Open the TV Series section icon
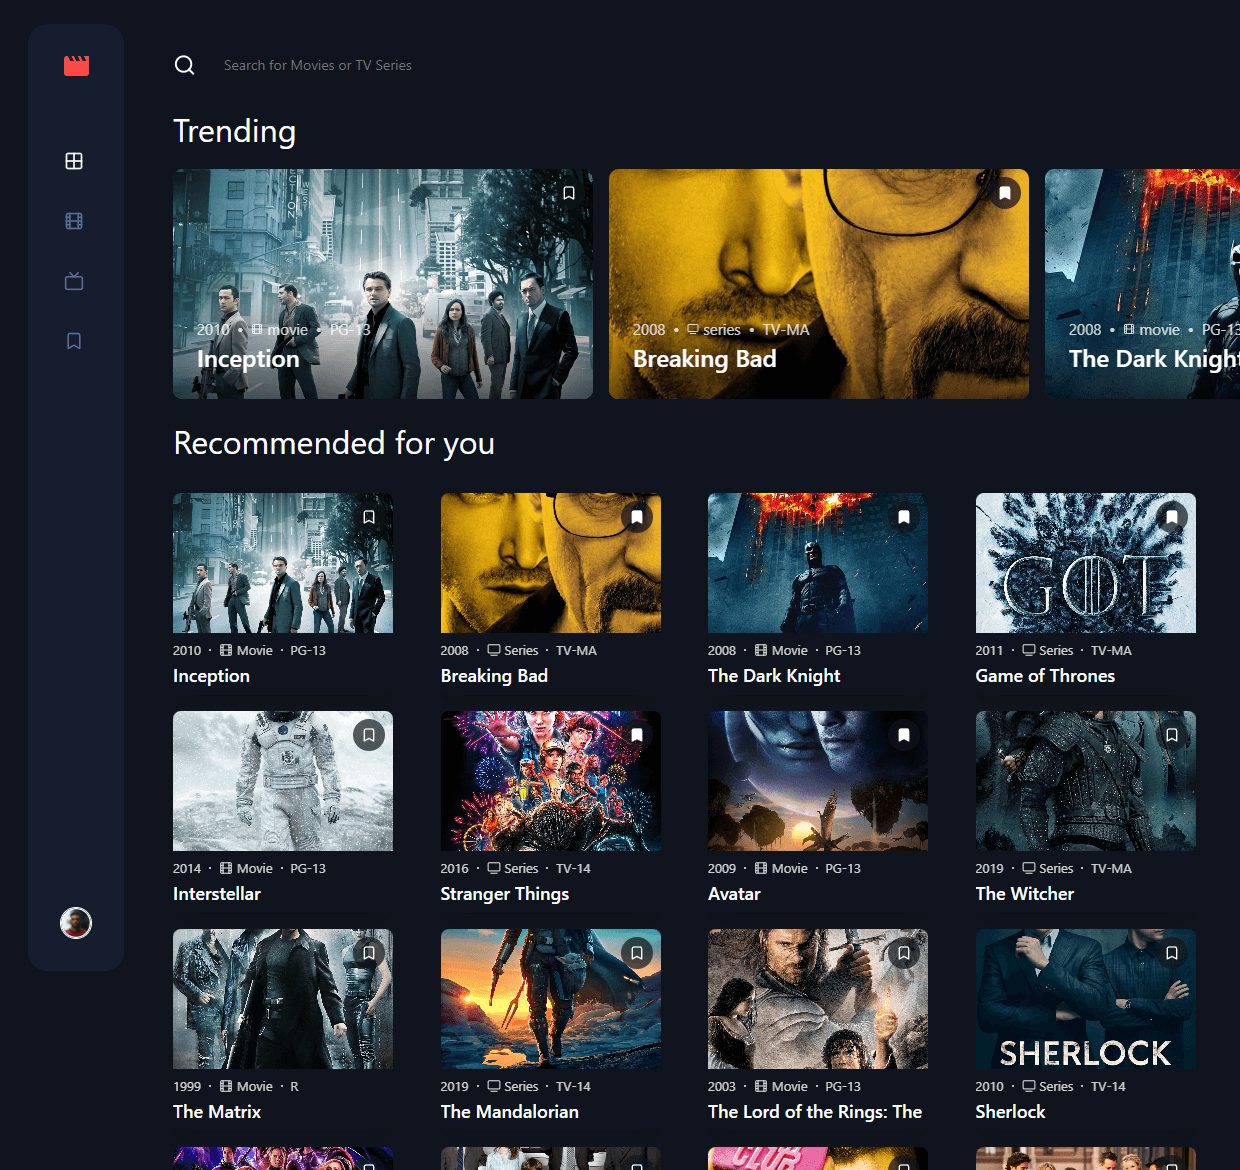The height and width of the screenshot is (1170, 1240). pos(74,281)
